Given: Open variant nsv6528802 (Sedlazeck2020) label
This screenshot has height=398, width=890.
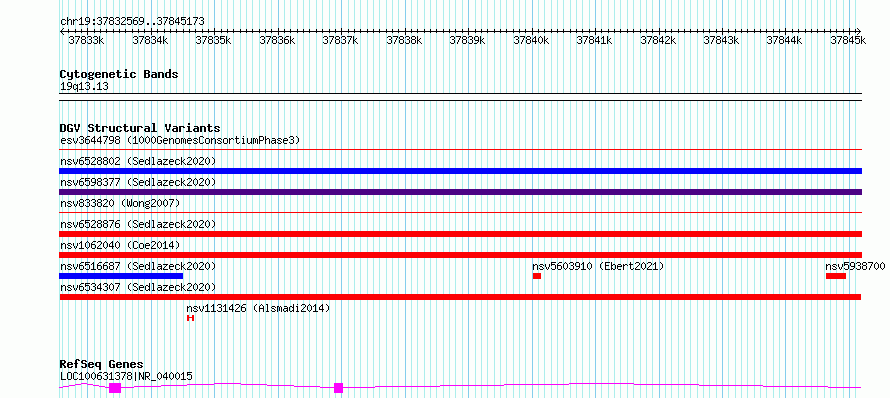Looking at the screenshot, I should tap(138, 161).
